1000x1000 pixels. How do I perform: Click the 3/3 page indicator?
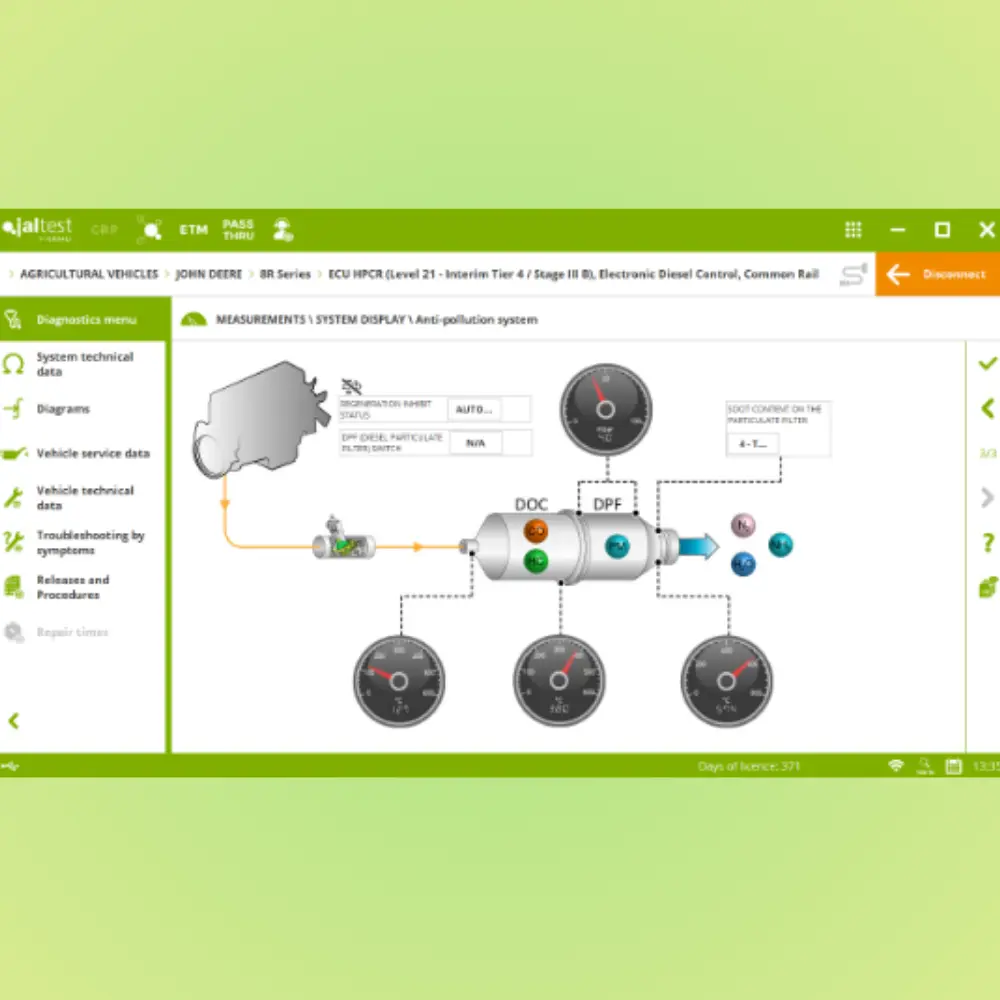coord(988,453)
